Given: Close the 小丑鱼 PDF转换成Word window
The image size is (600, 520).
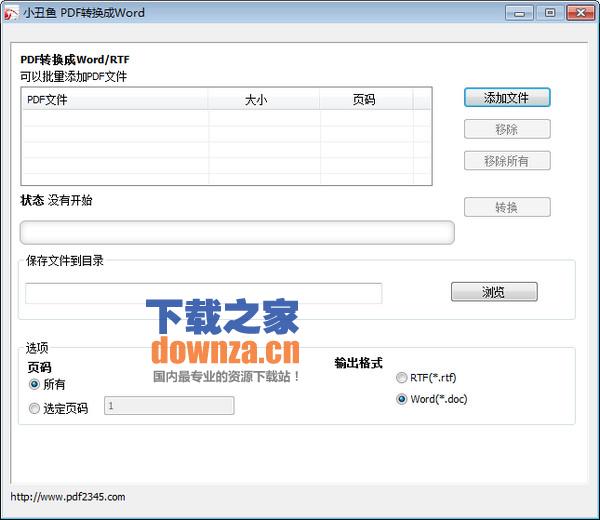Looking at the screenshot, I should point(580,13).
